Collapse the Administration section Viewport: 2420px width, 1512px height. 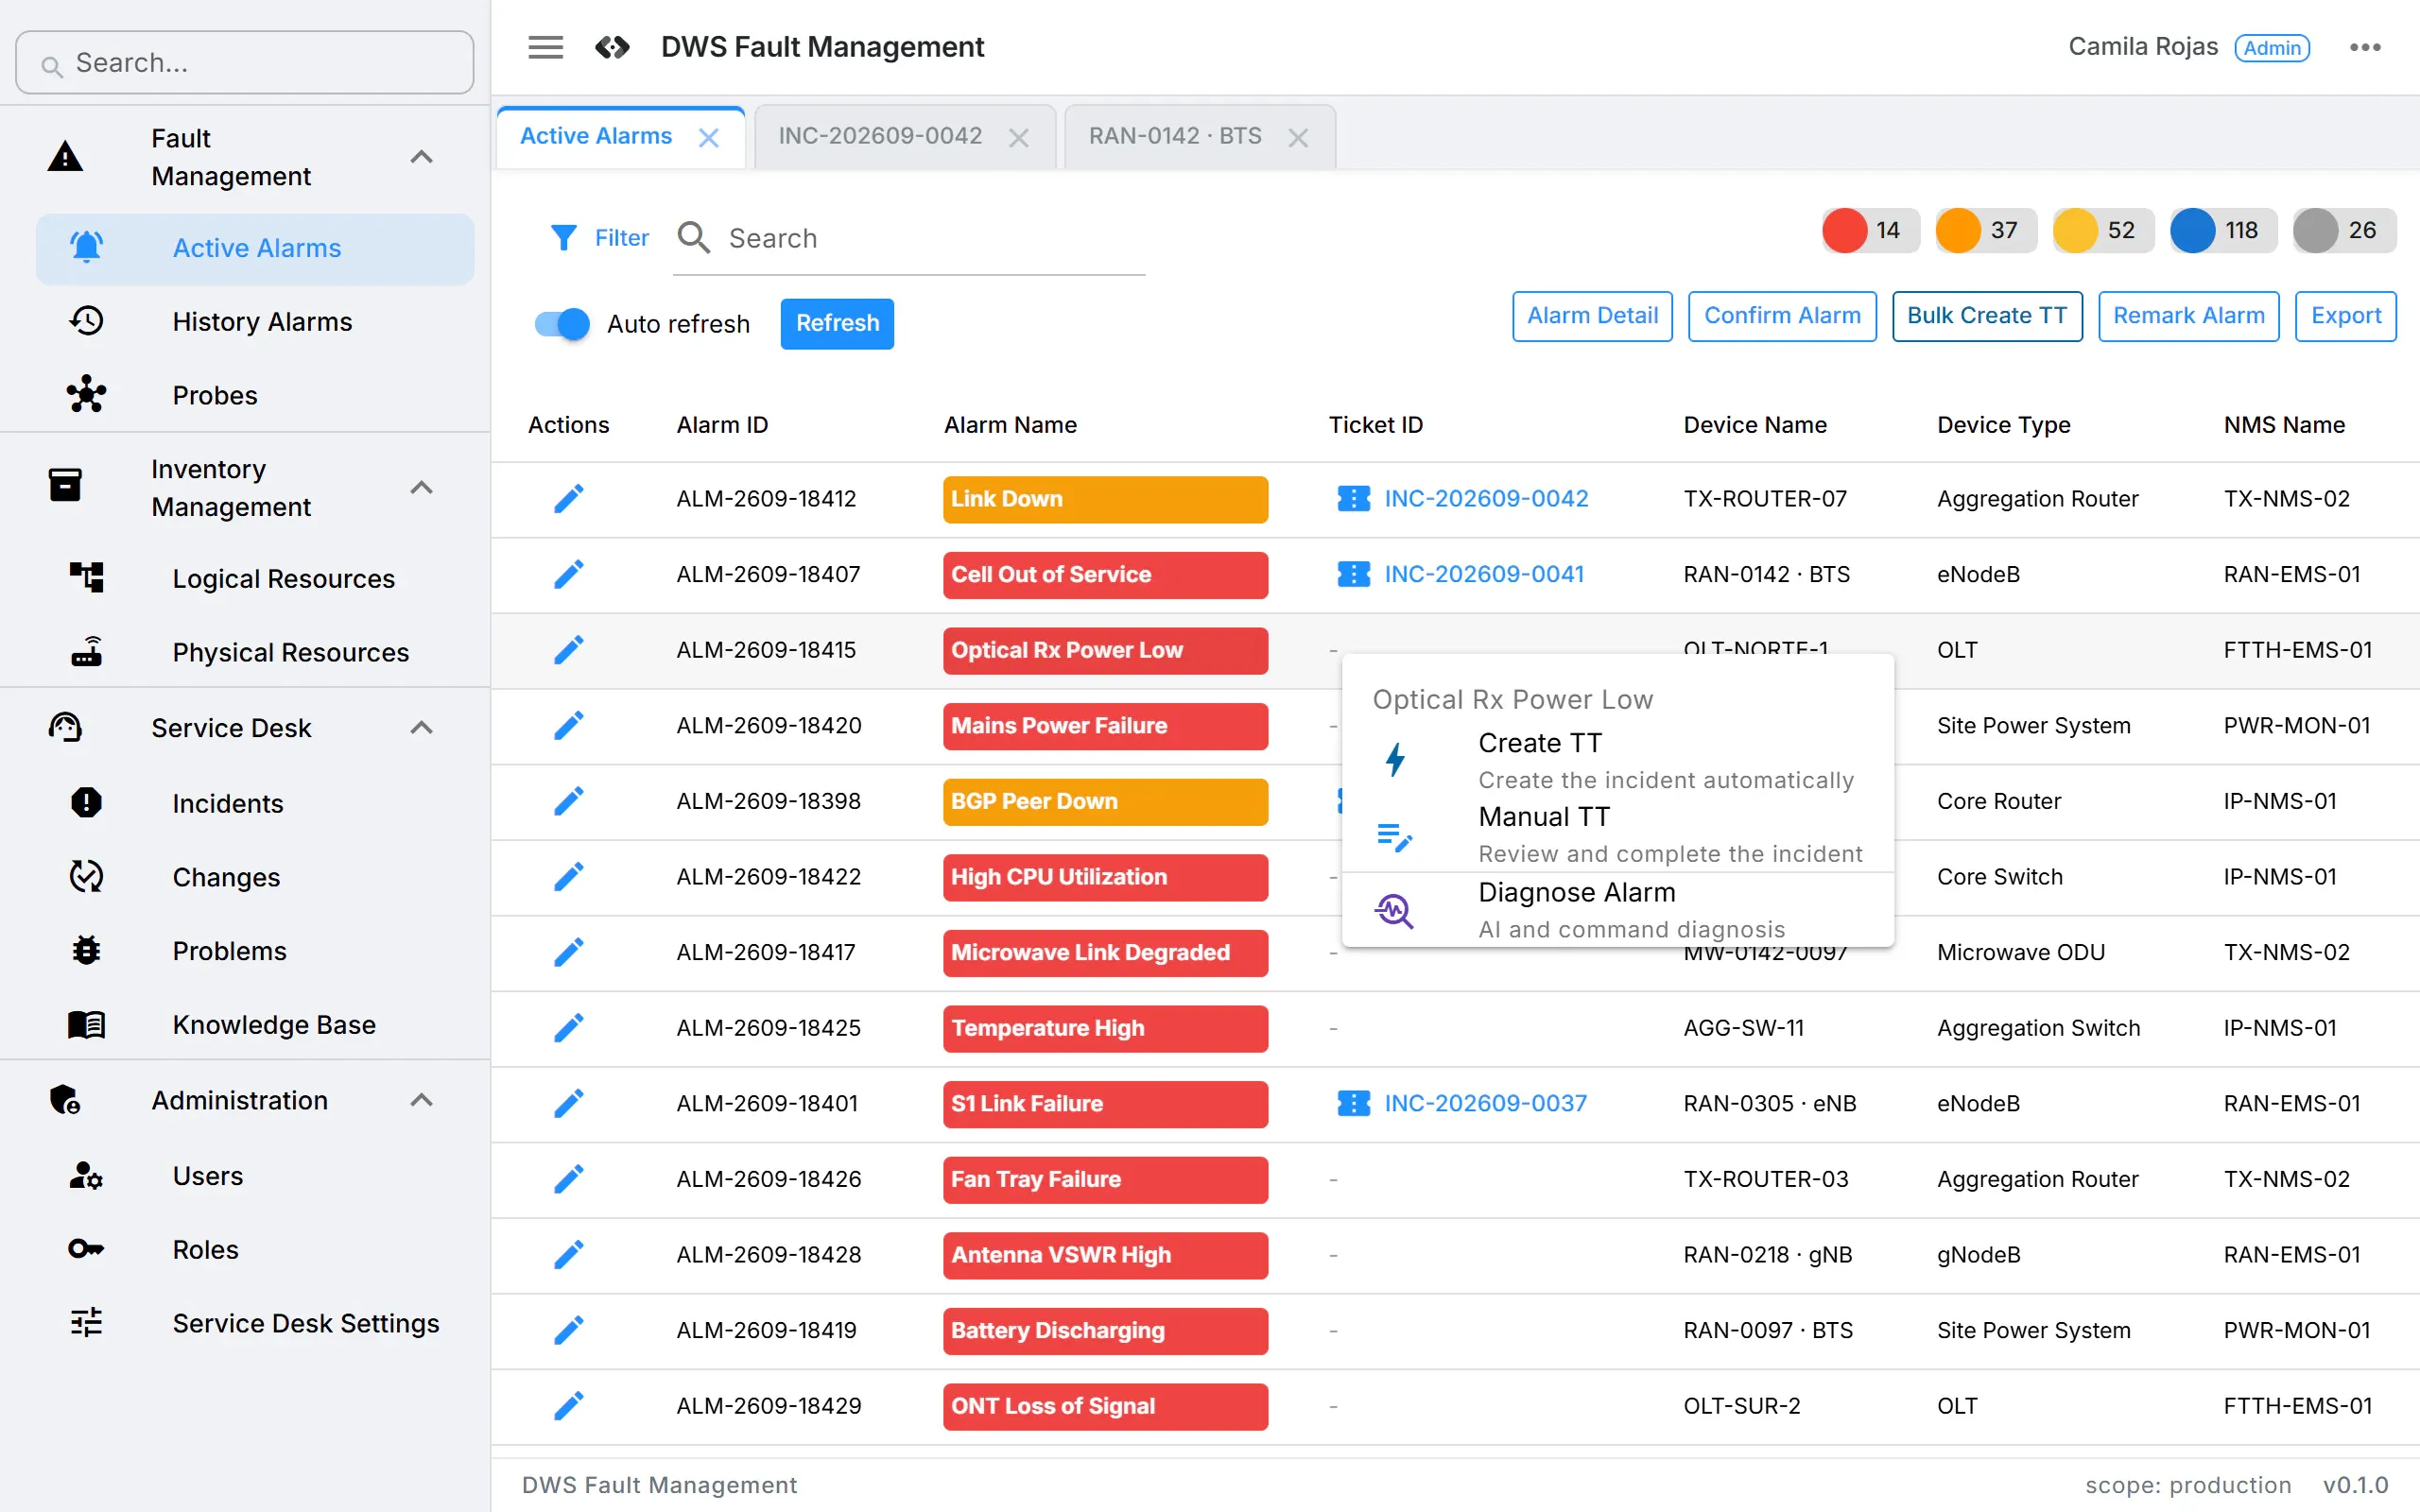(x=422, y=1100)
